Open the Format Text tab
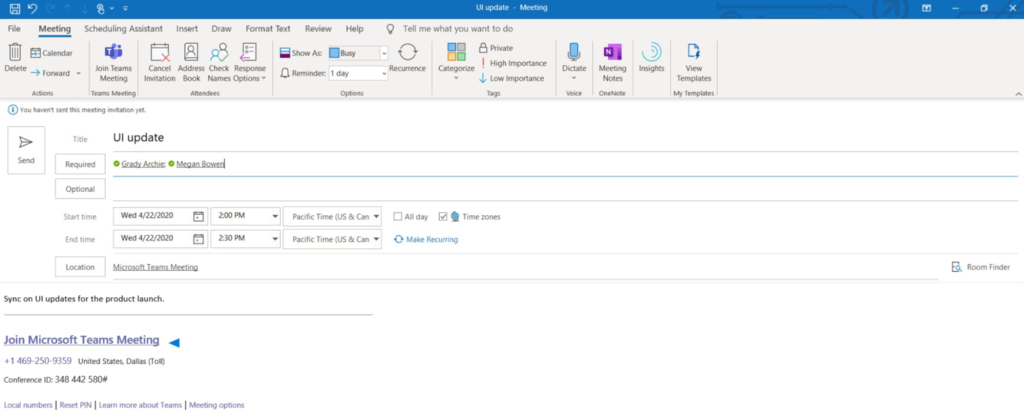This screenshot has height=419, width=1024. 268,29
